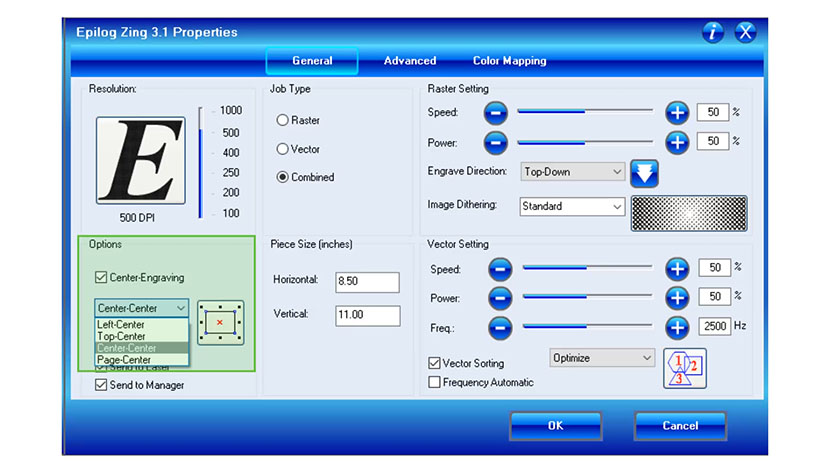Click the vector sorting order icon
Screen dimensions: 830x473
(x=684, y=367)
